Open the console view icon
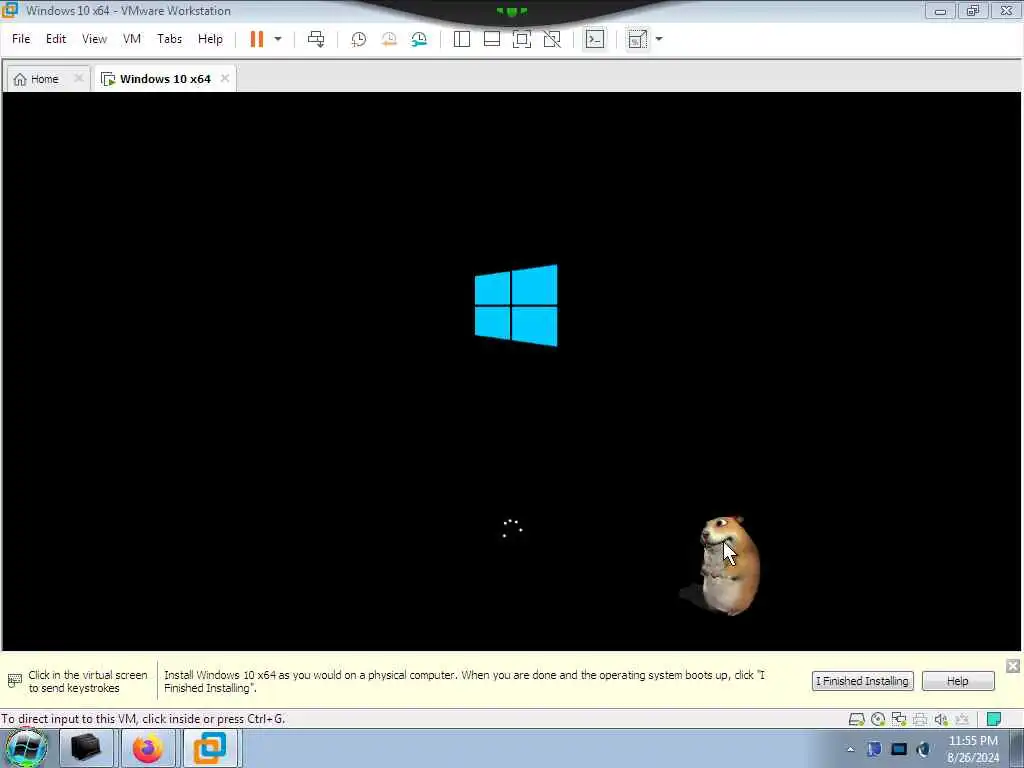 (x=594, y=39)
